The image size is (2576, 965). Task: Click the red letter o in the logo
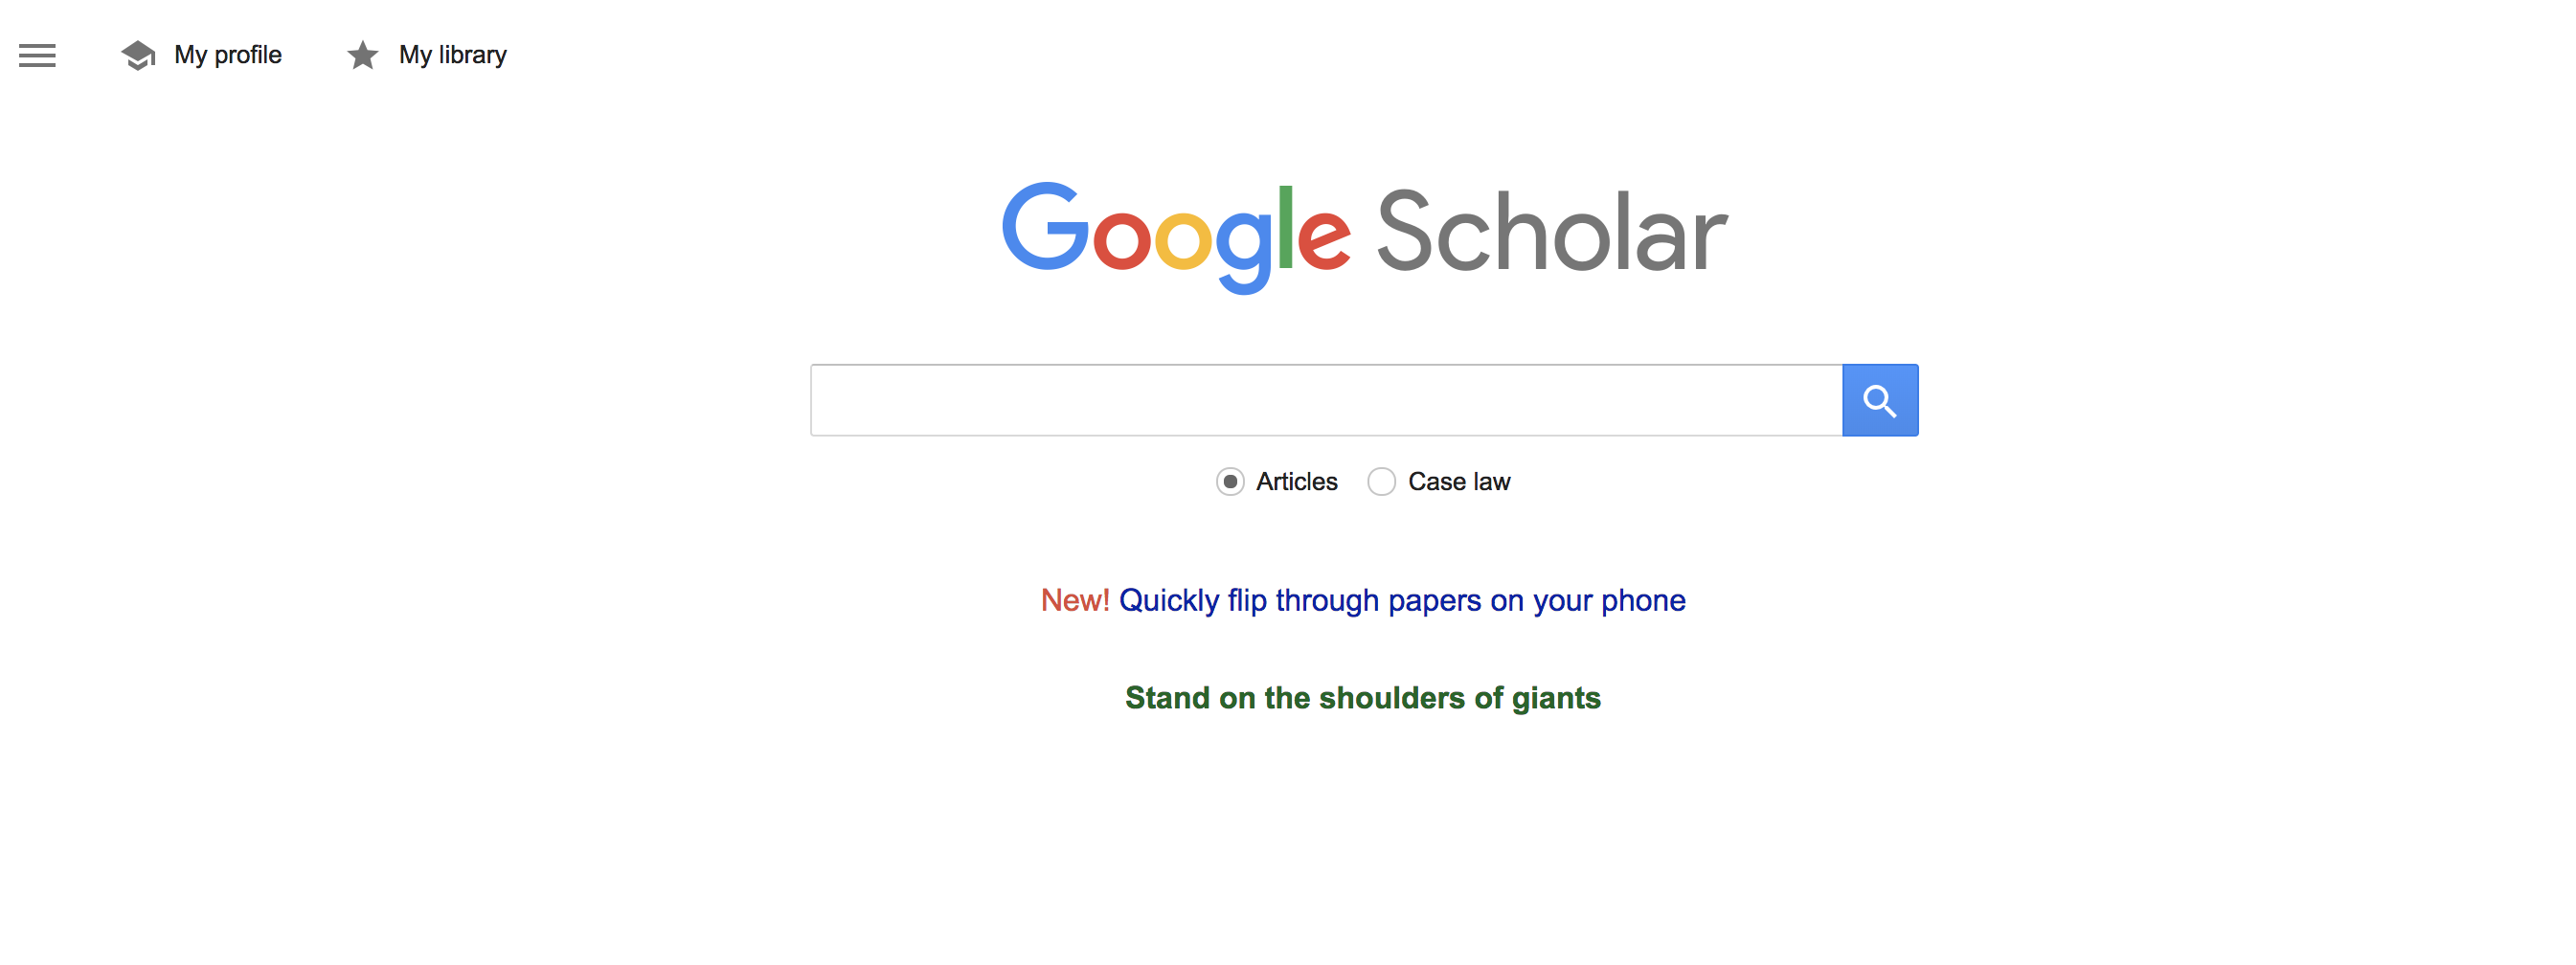click(1121, 241)
